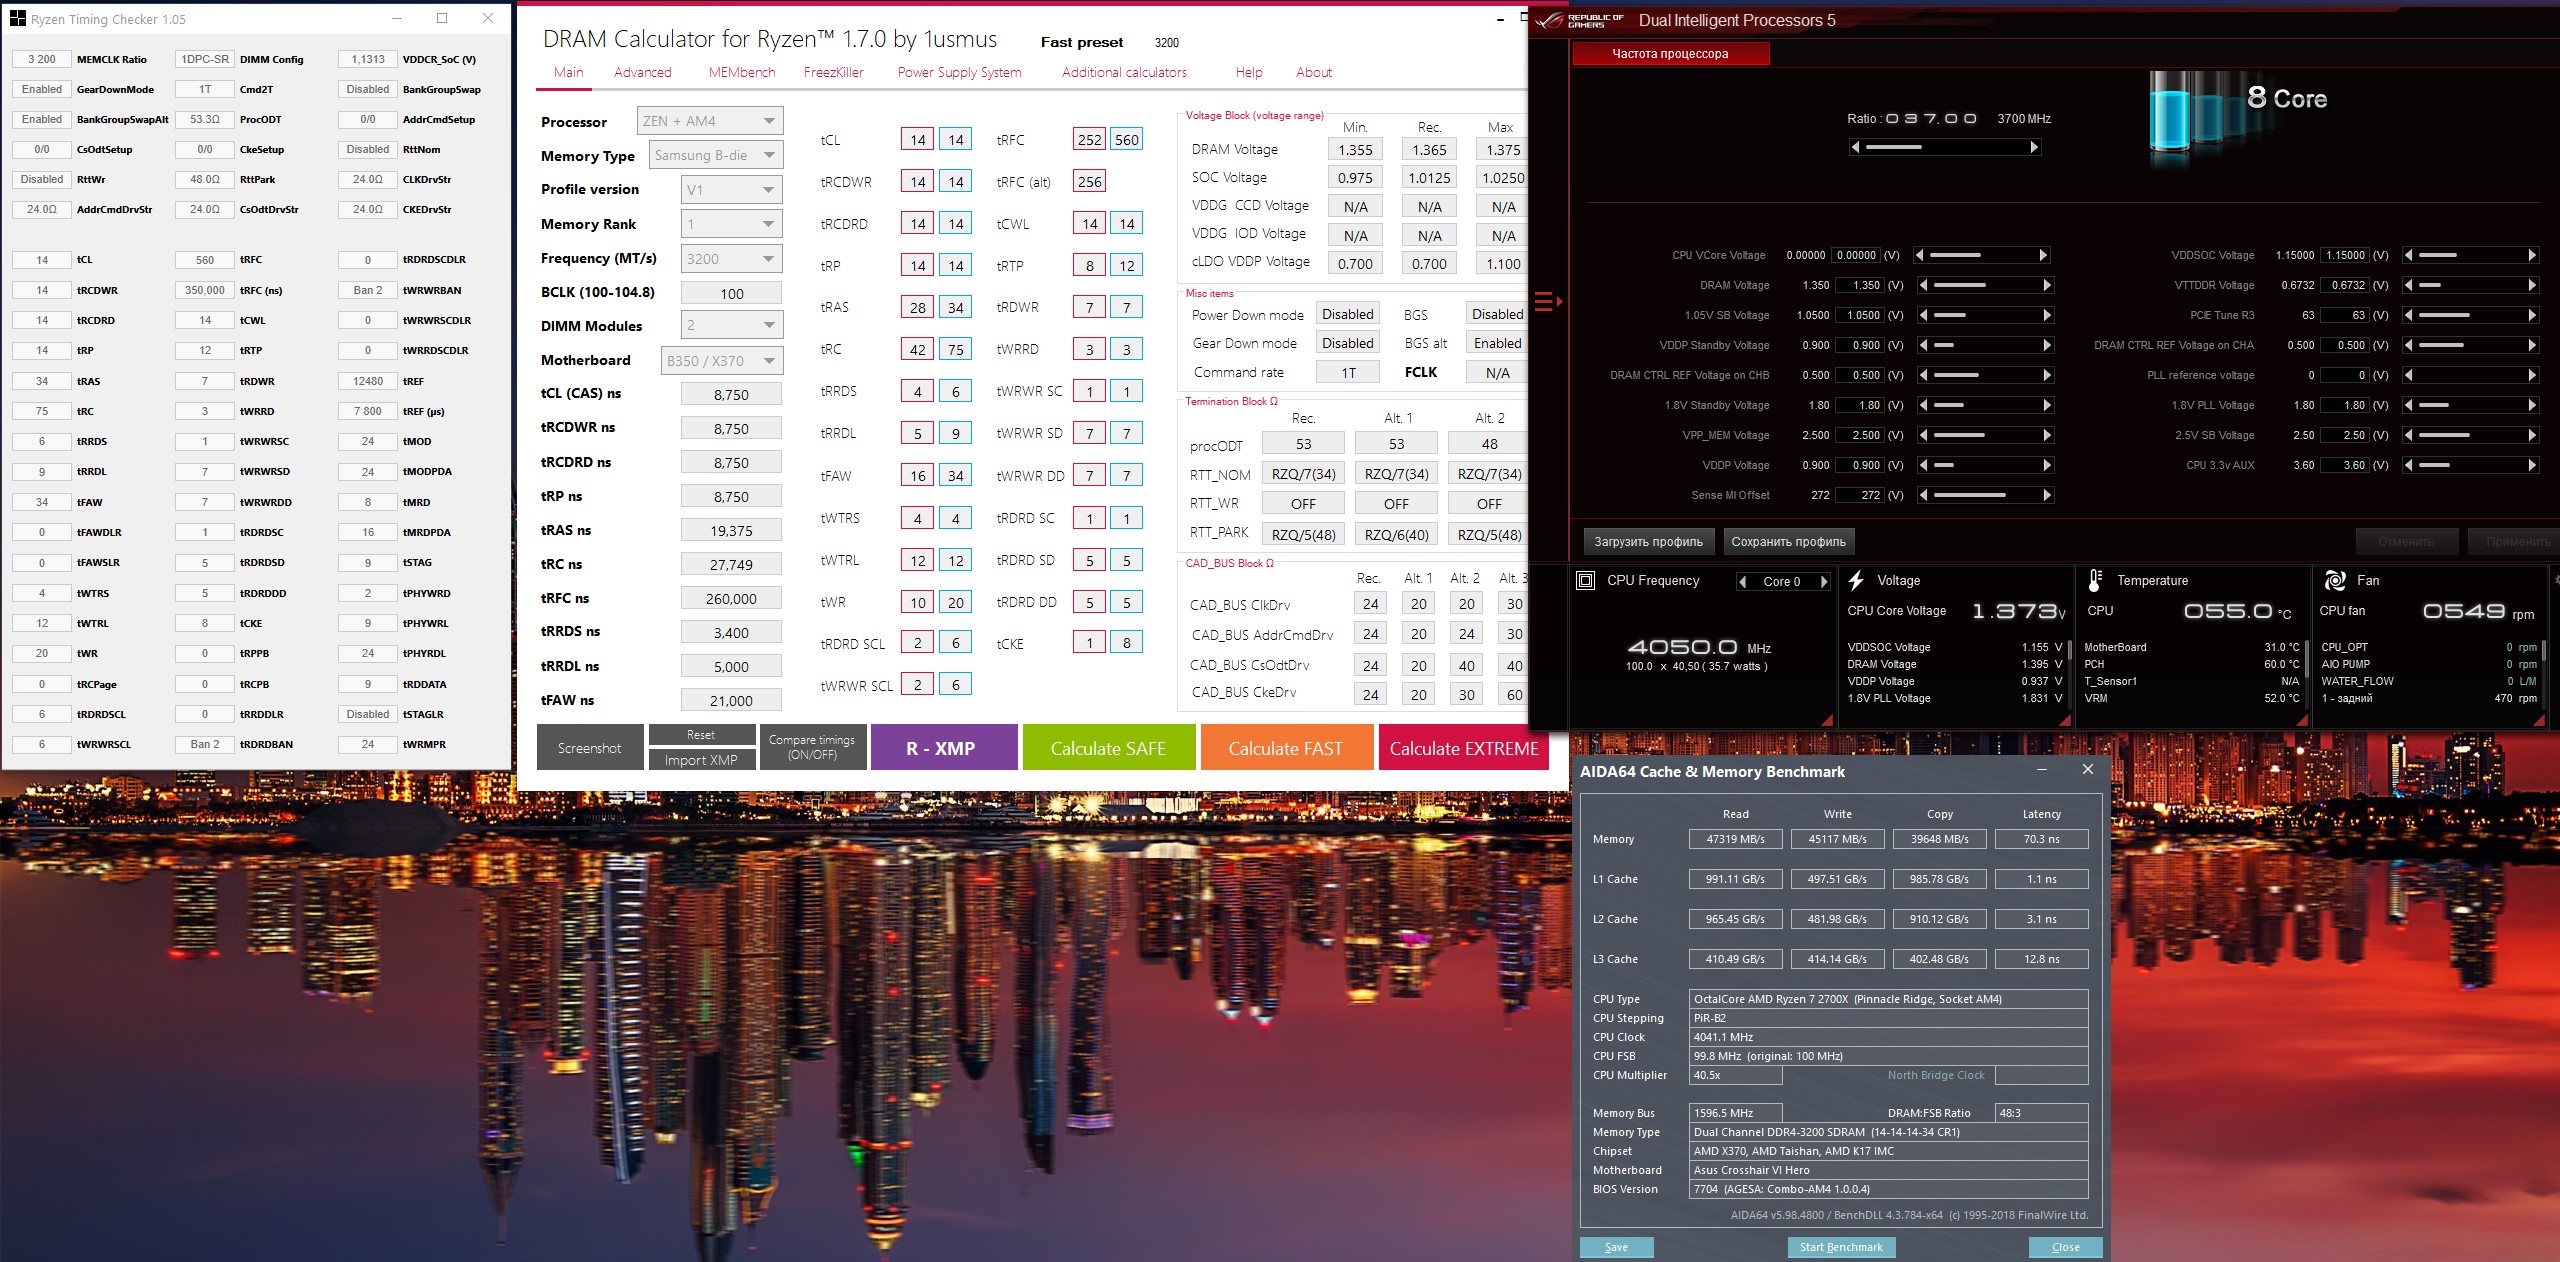This screenshot has height=1262, width=2560.
Task: Click the BCLK input field
Action: click(x=731, y=293)
